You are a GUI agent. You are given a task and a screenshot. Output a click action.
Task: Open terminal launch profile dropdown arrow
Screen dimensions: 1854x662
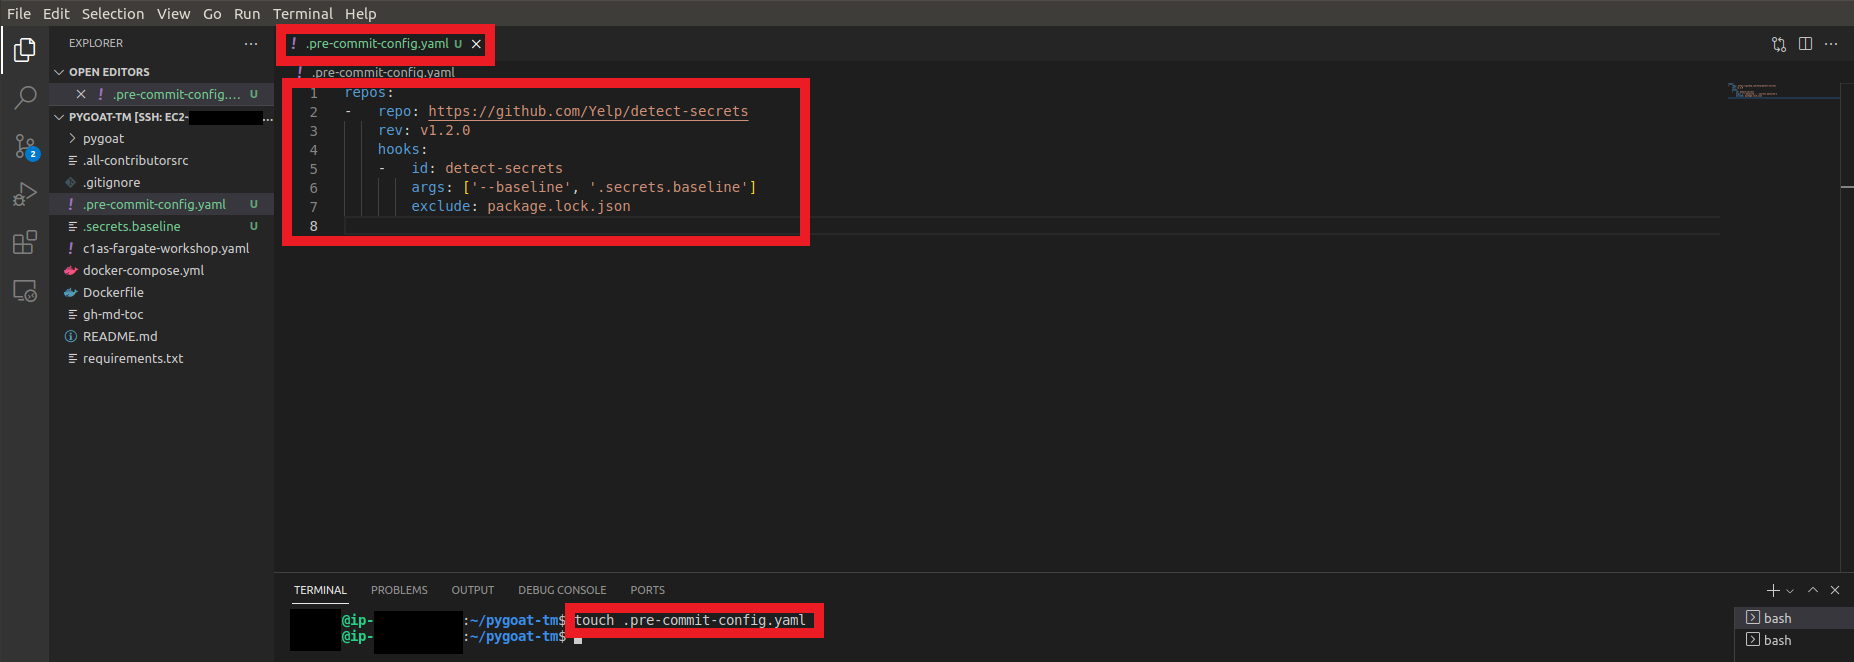[1790, 591]
